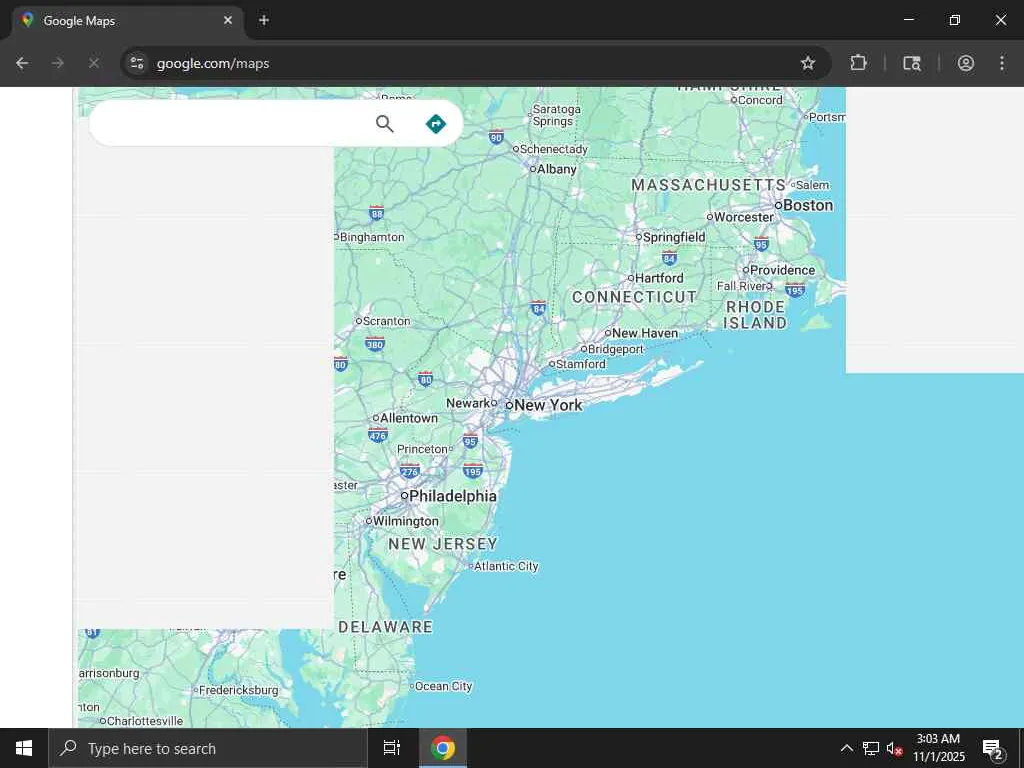Click the muted volume tray icon
Viewport: 1024px width, 768px height.
(x=894, y=748)
